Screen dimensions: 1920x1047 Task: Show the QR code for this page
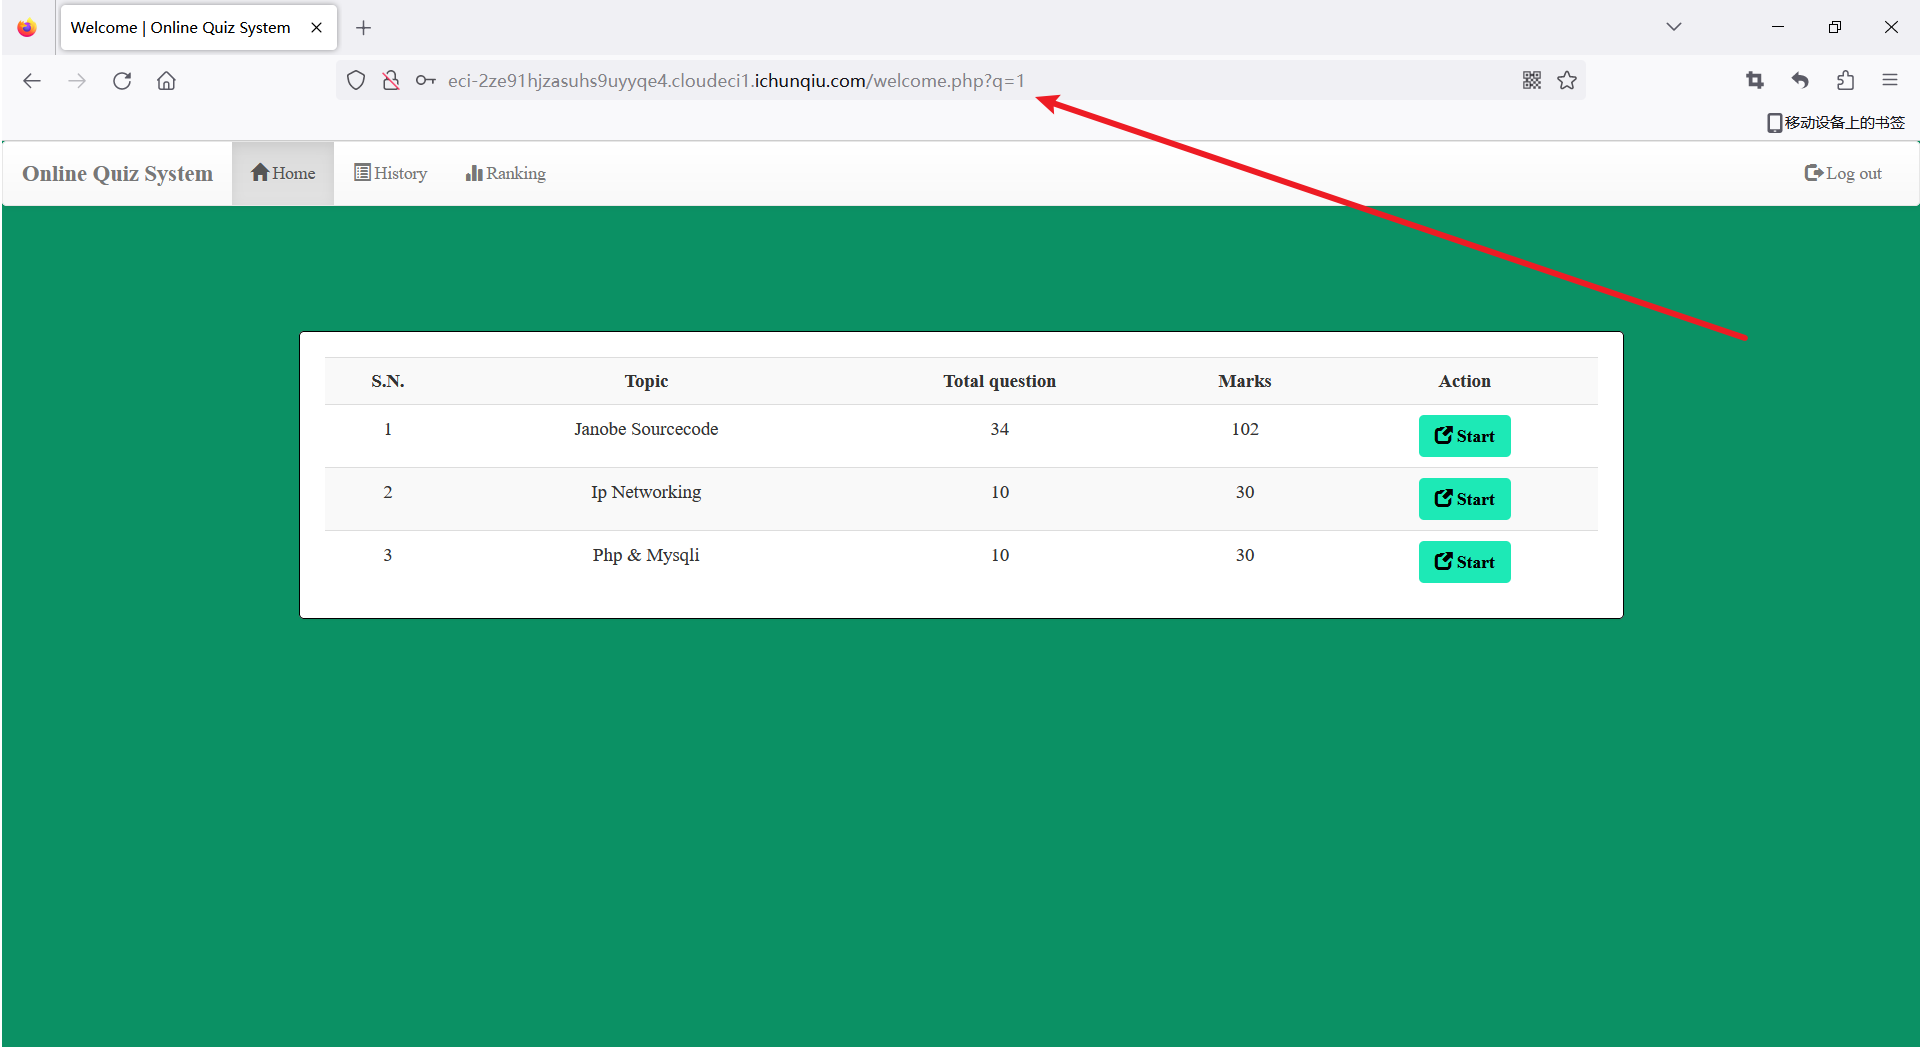click(x=1532, y=80)
